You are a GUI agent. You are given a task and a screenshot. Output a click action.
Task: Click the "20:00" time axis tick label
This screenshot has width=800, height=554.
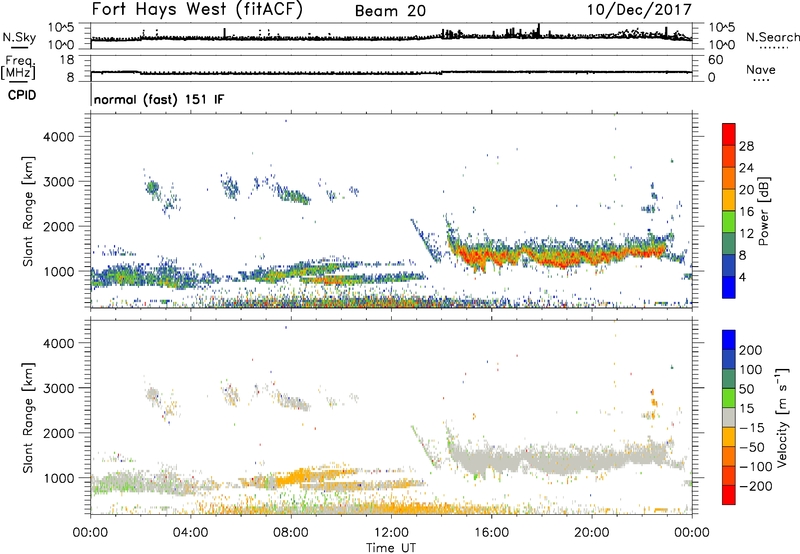591,533
